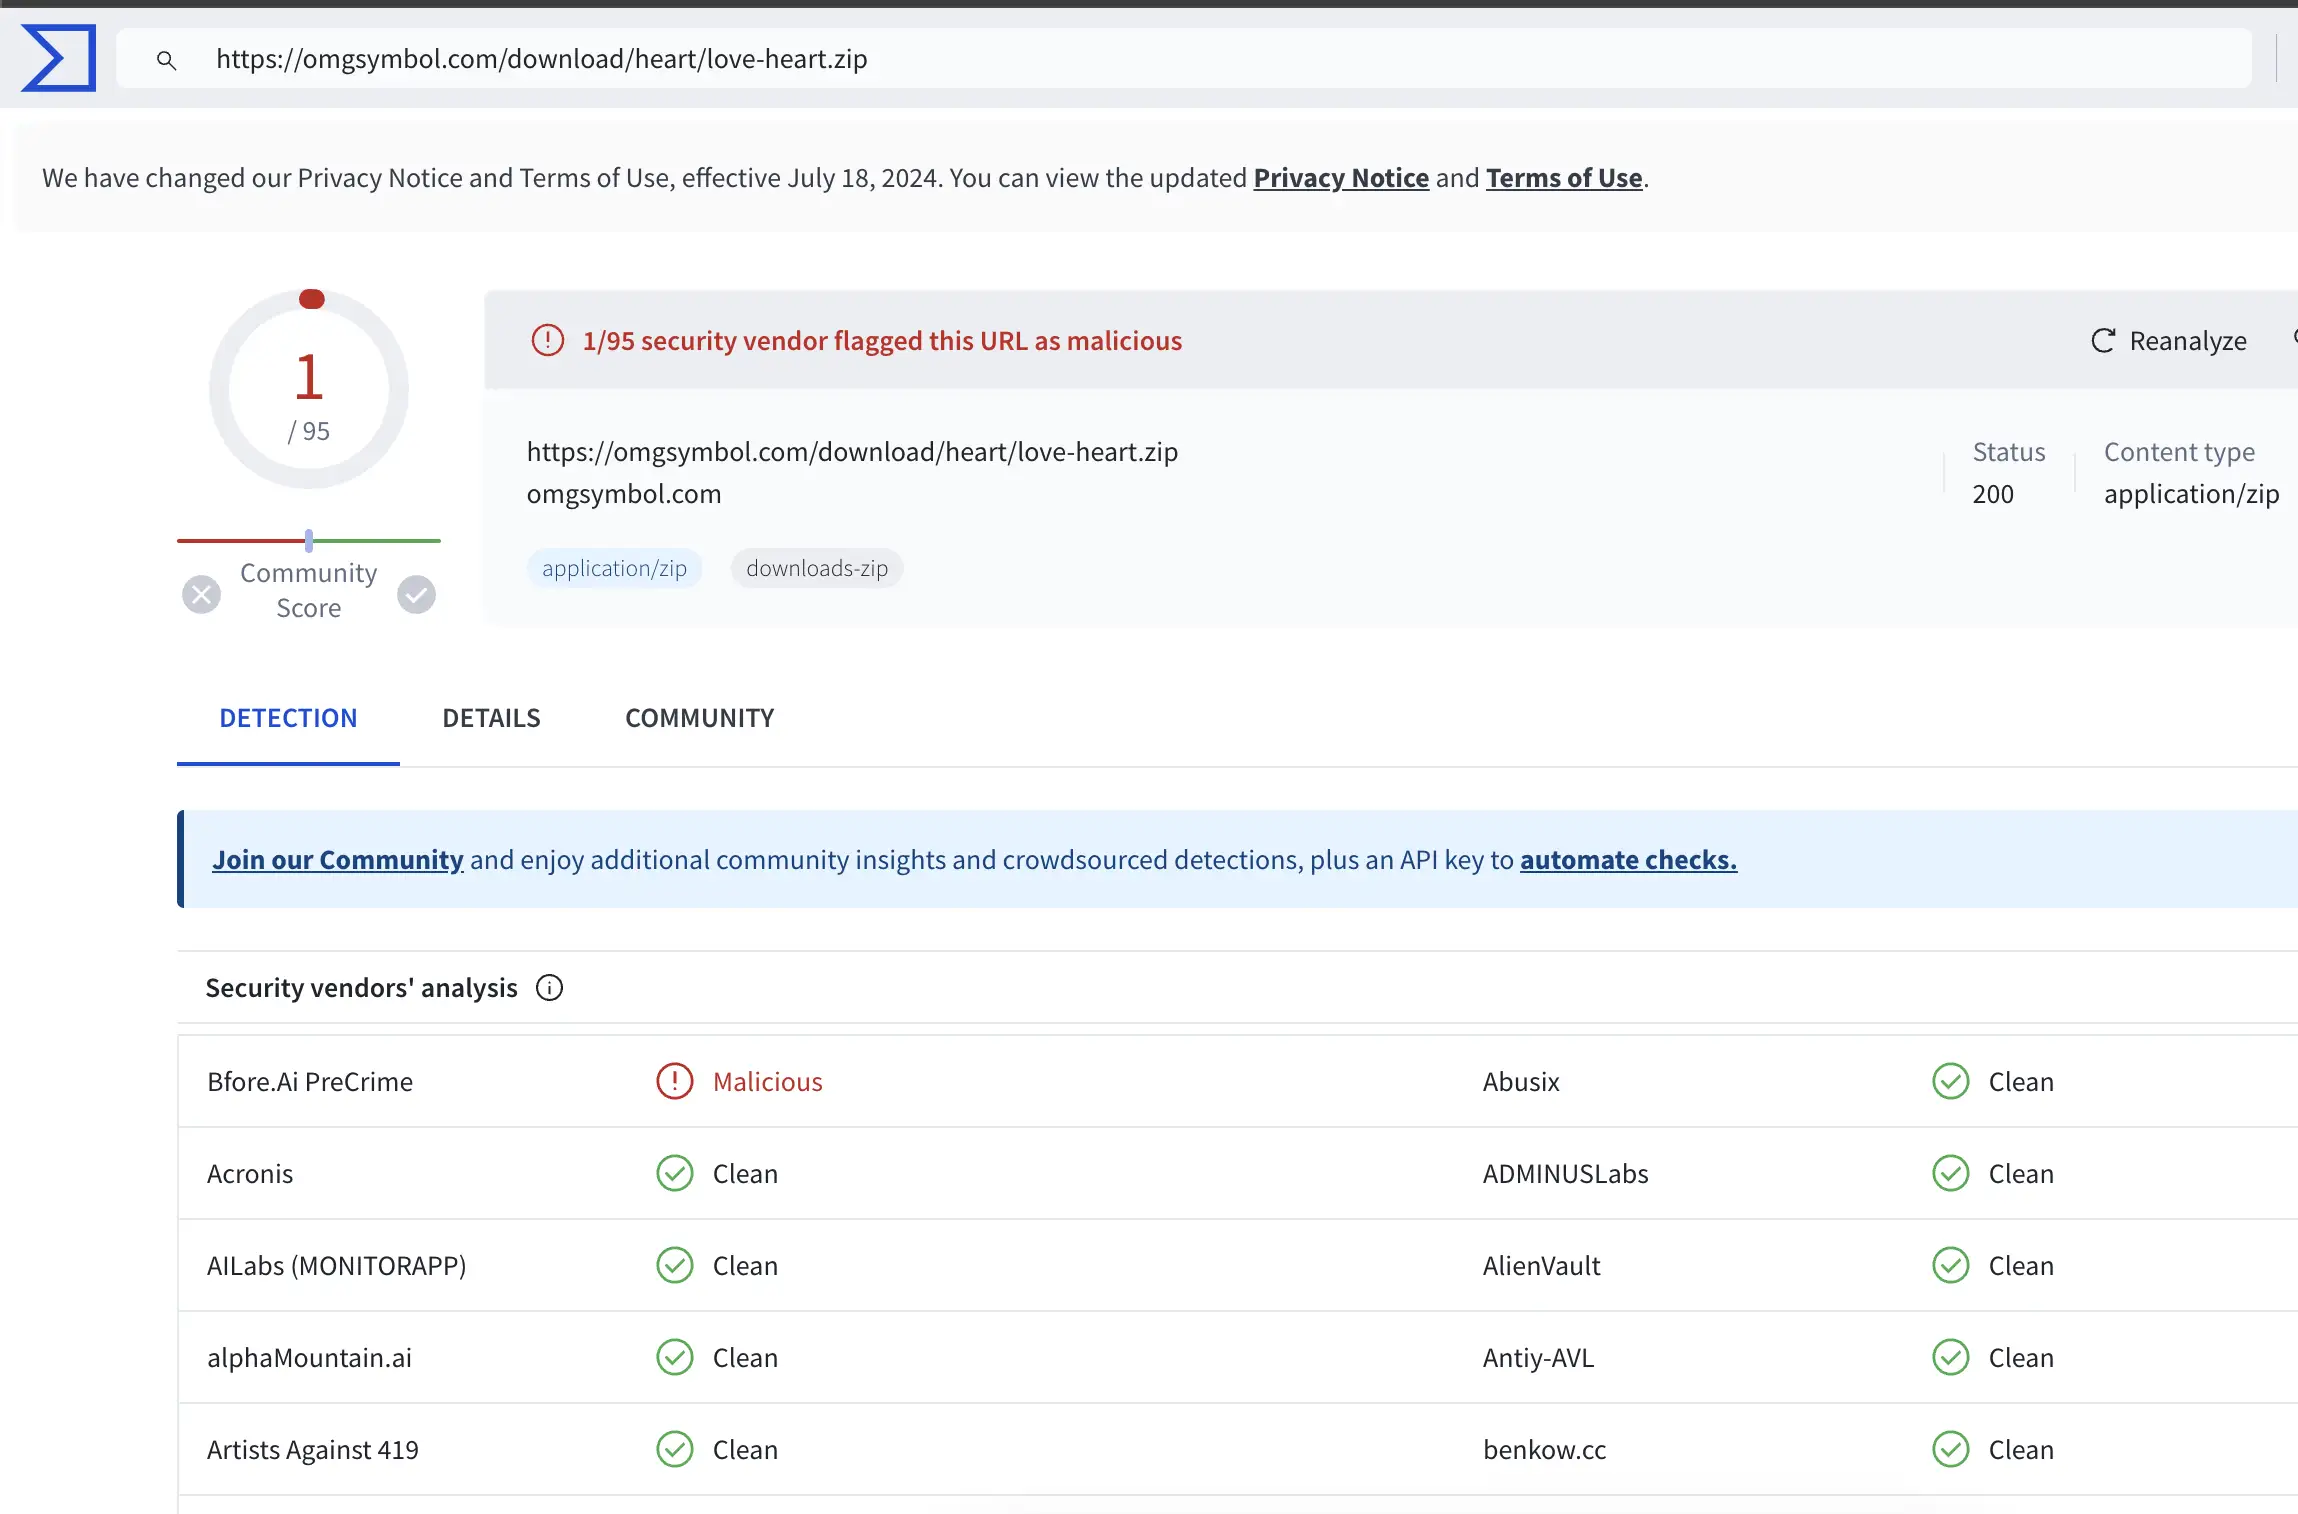Open the Privacy Notice link
Screen dimensions: 2298x1514
coord(1341,178)
